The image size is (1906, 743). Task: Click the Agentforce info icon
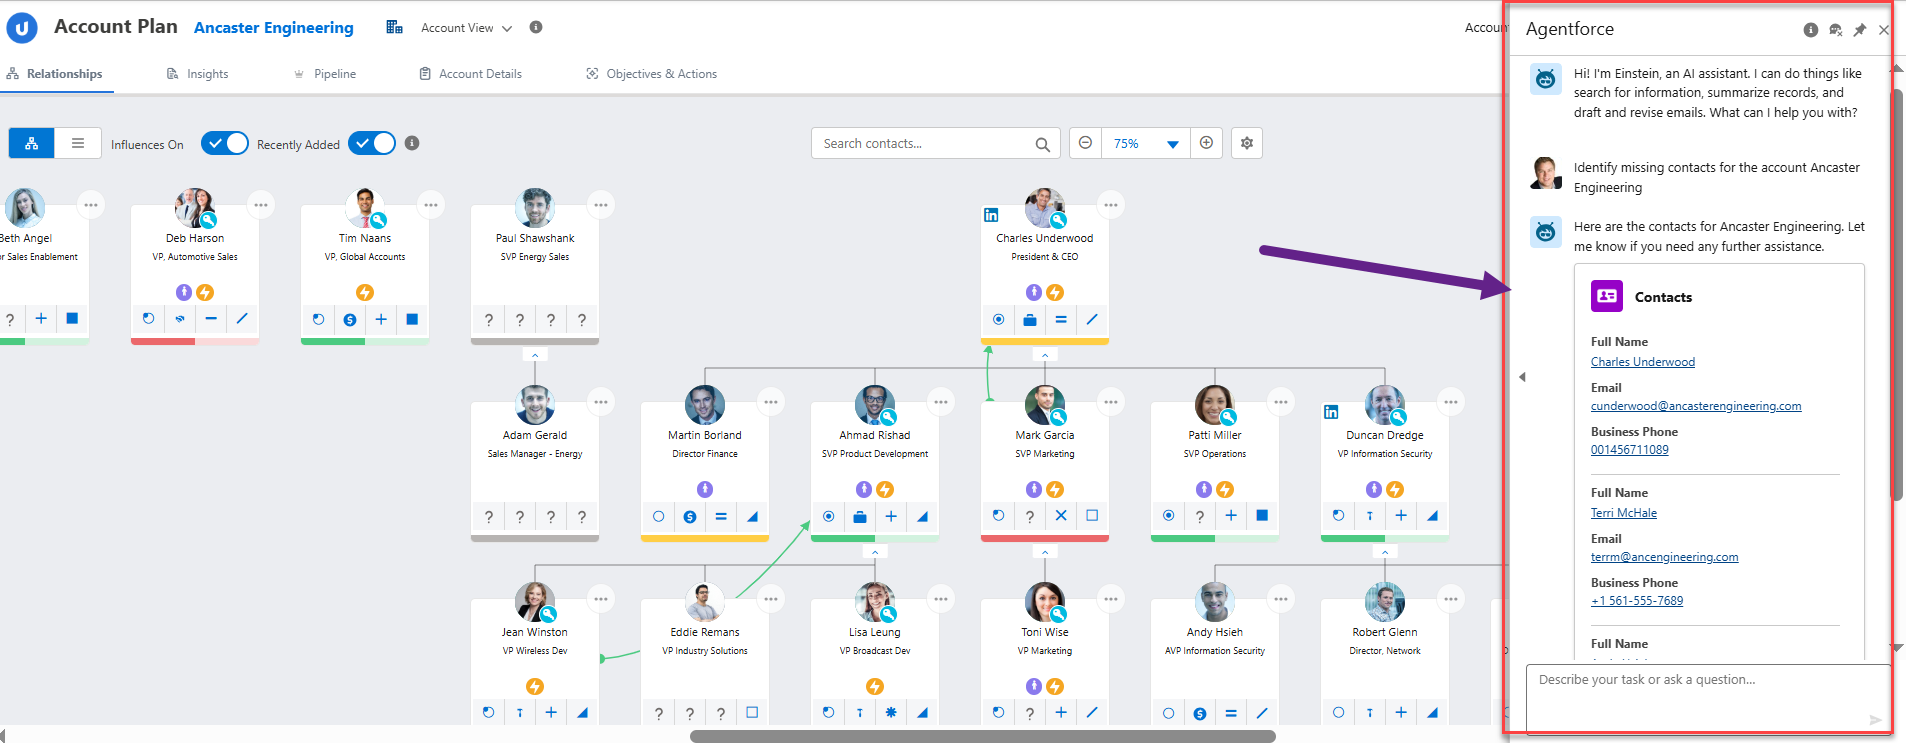tap(1811, 30)
